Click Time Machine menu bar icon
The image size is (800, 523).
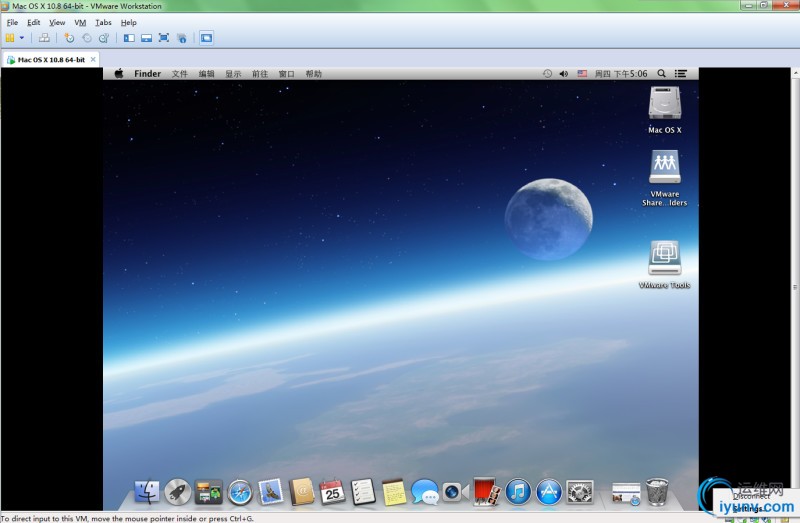(547, 73)
